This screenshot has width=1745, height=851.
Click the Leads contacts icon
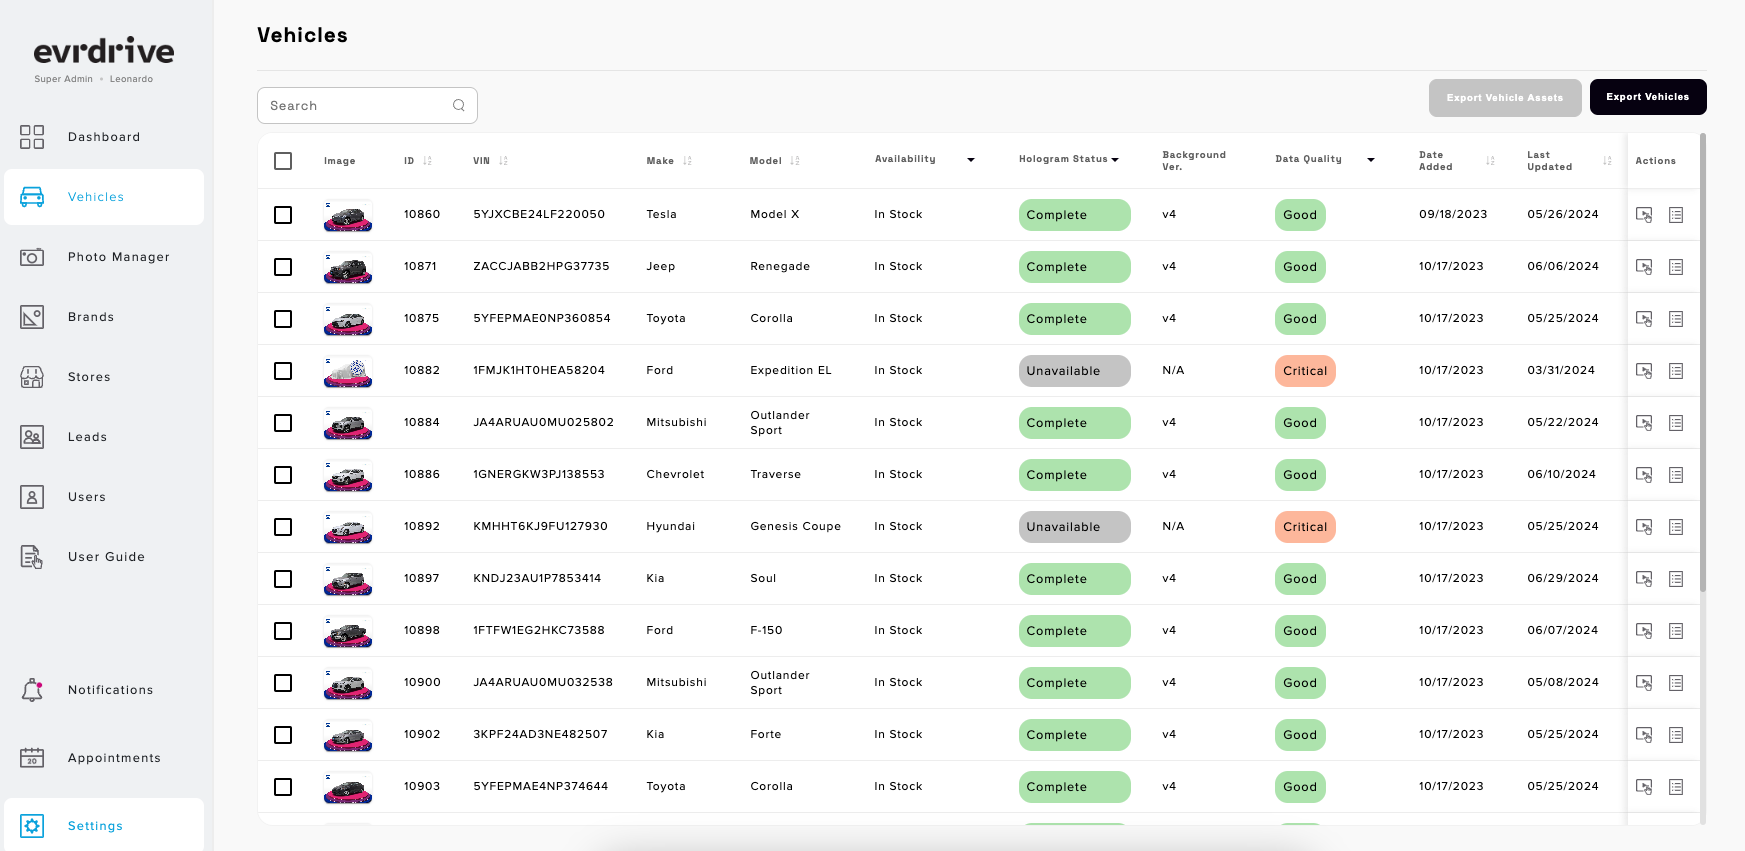click(x=32, y=437)
